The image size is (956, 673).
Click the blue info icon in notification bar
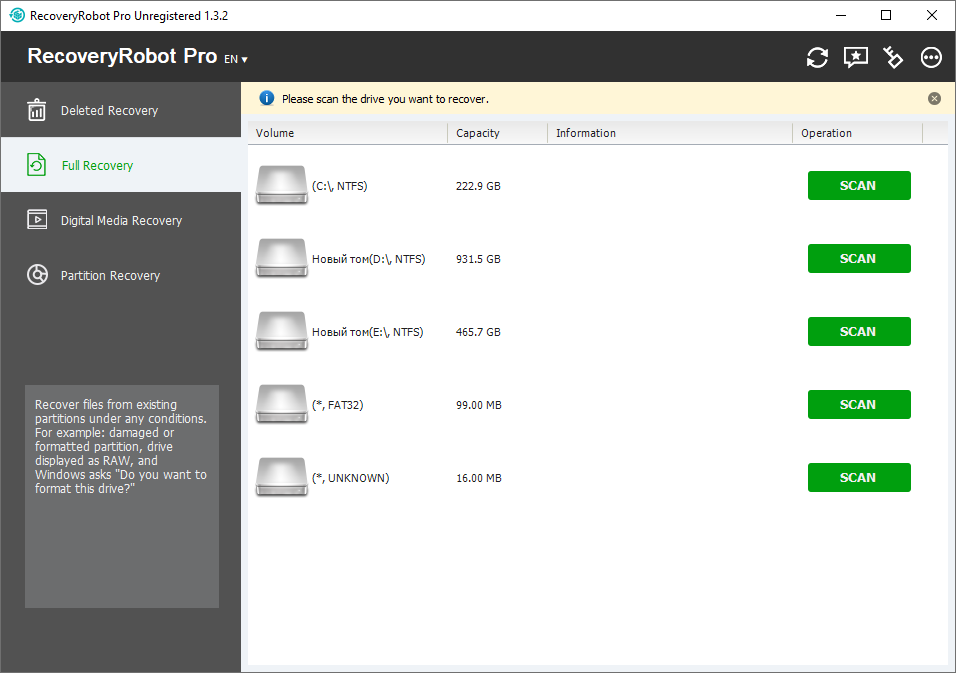point(266,98)
